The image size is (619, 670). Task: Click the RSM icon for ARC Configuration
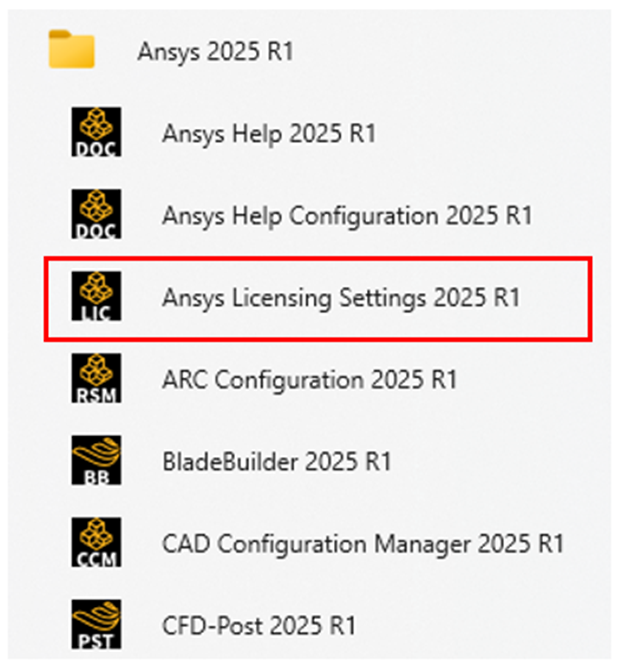pyautogui.click(x=96, y=378)
